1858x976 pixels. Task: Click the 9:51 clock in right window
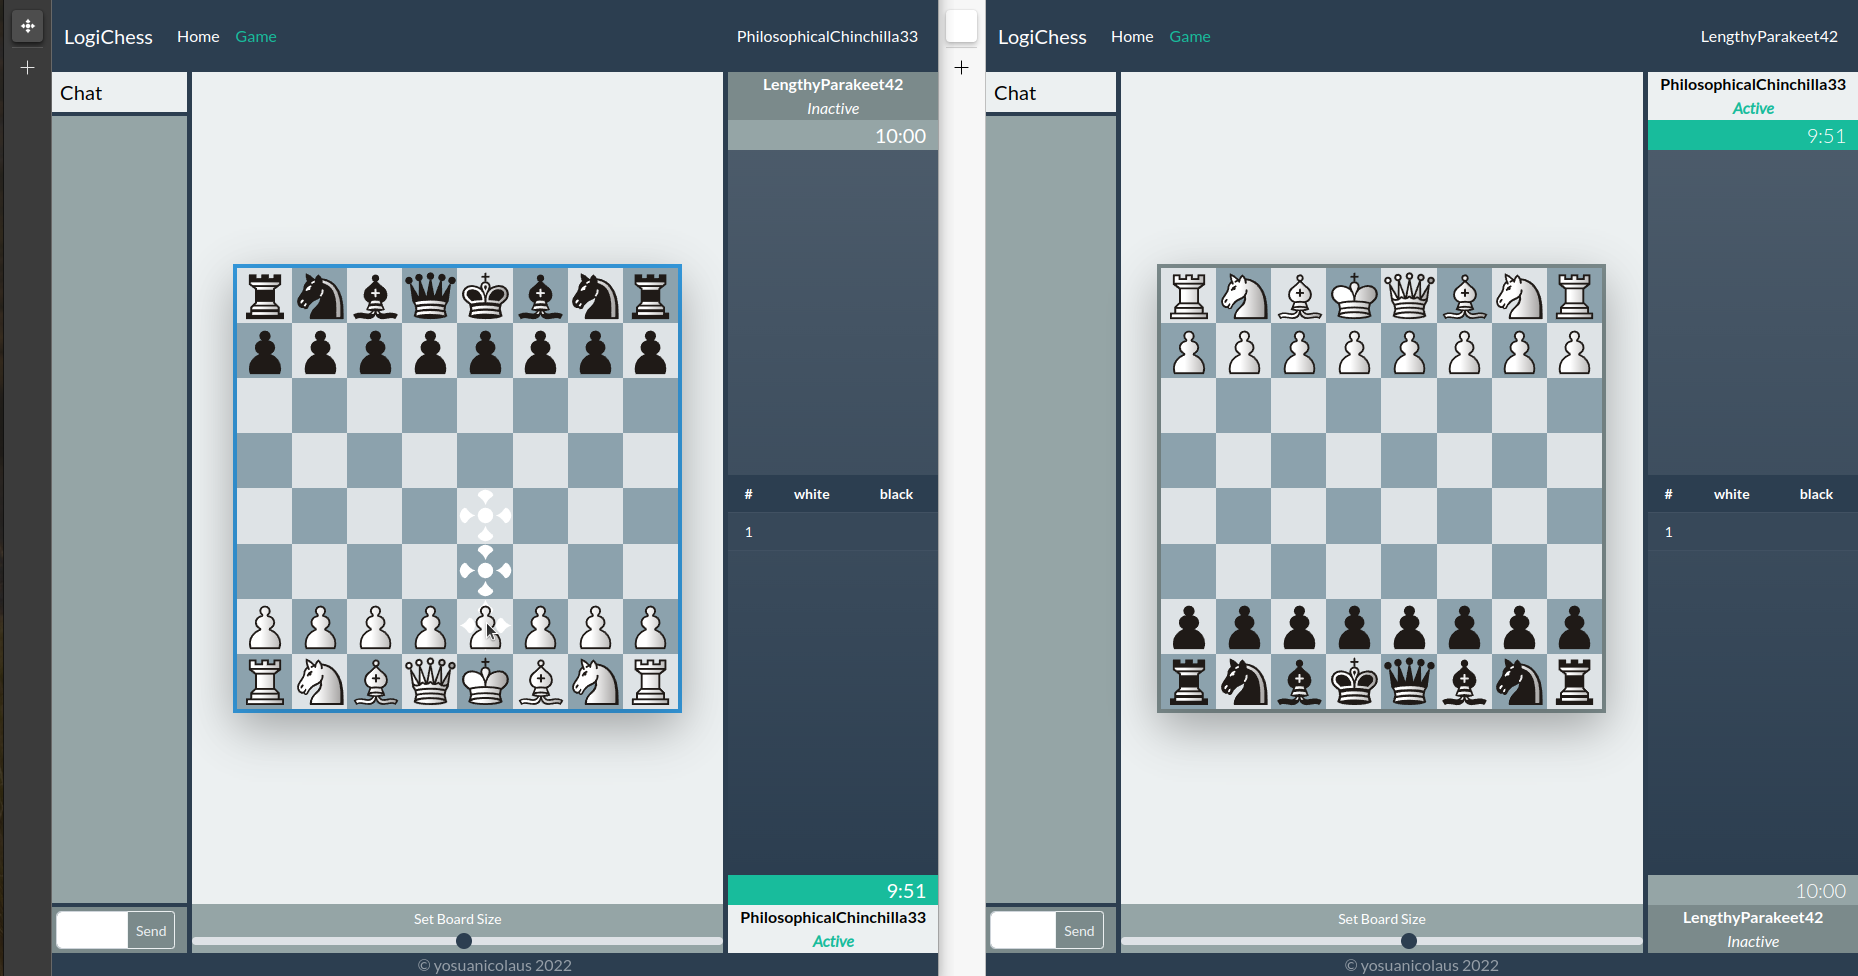point(1753,136)
